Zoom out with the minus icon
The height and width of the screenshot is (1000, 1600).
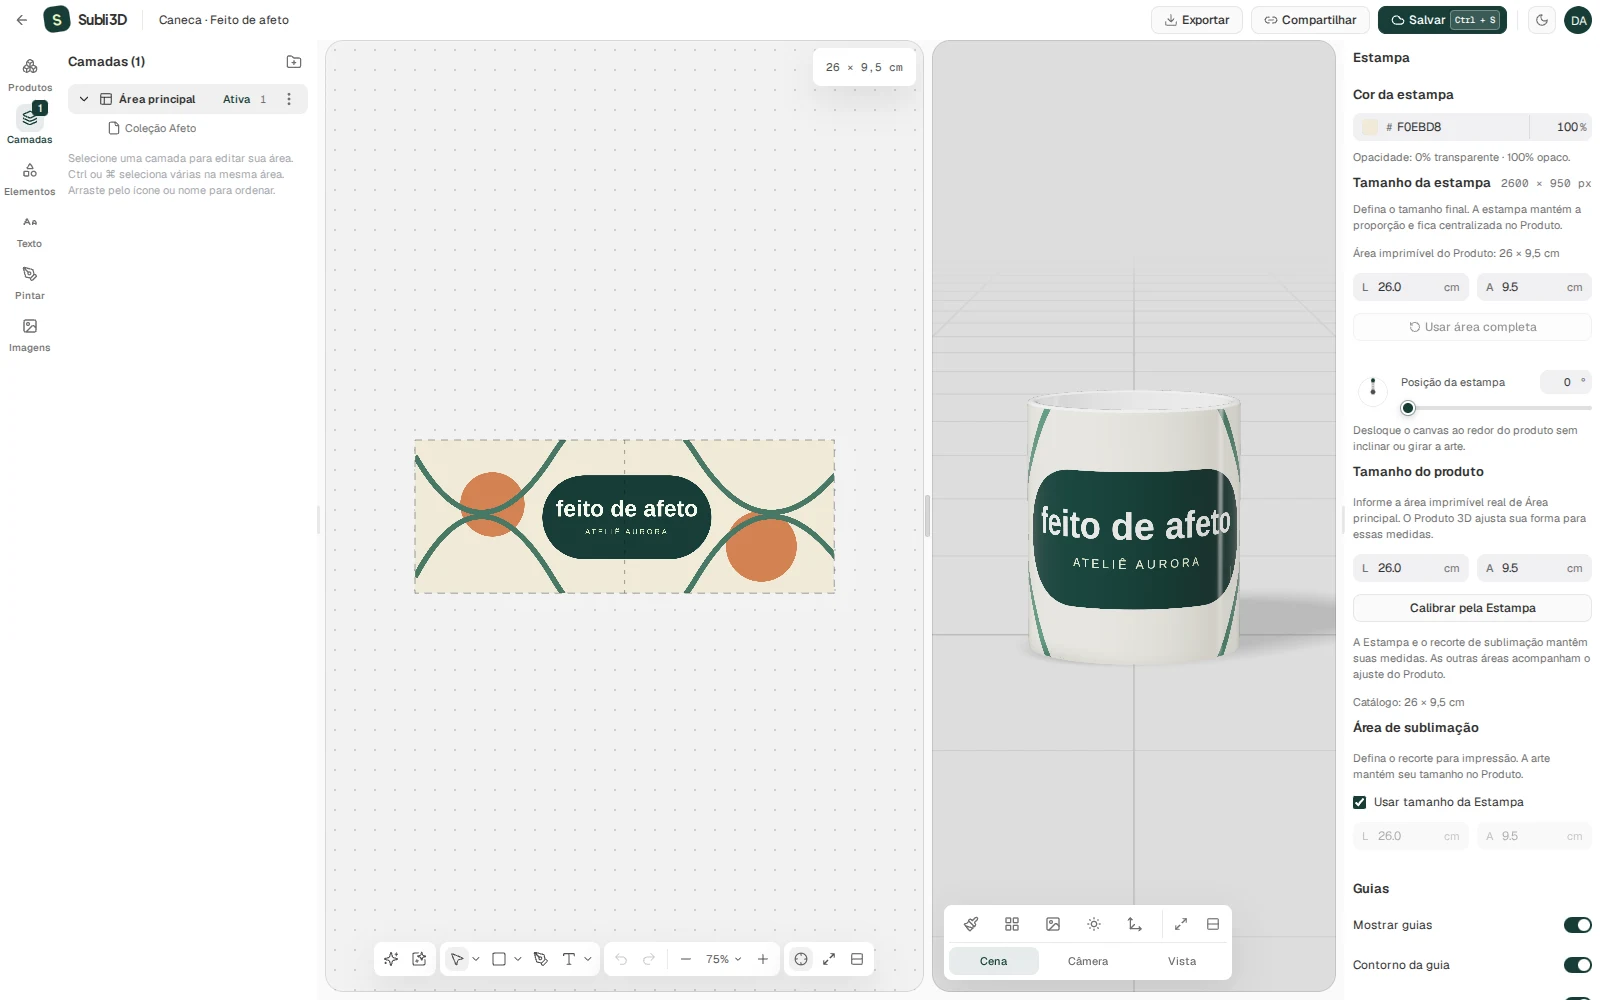686,959
